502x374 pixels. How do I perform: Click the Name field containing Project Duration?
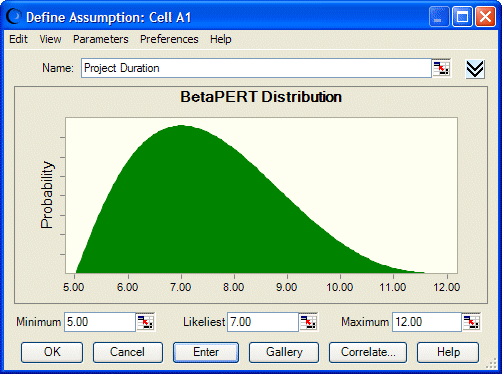(x=256, y=68)
